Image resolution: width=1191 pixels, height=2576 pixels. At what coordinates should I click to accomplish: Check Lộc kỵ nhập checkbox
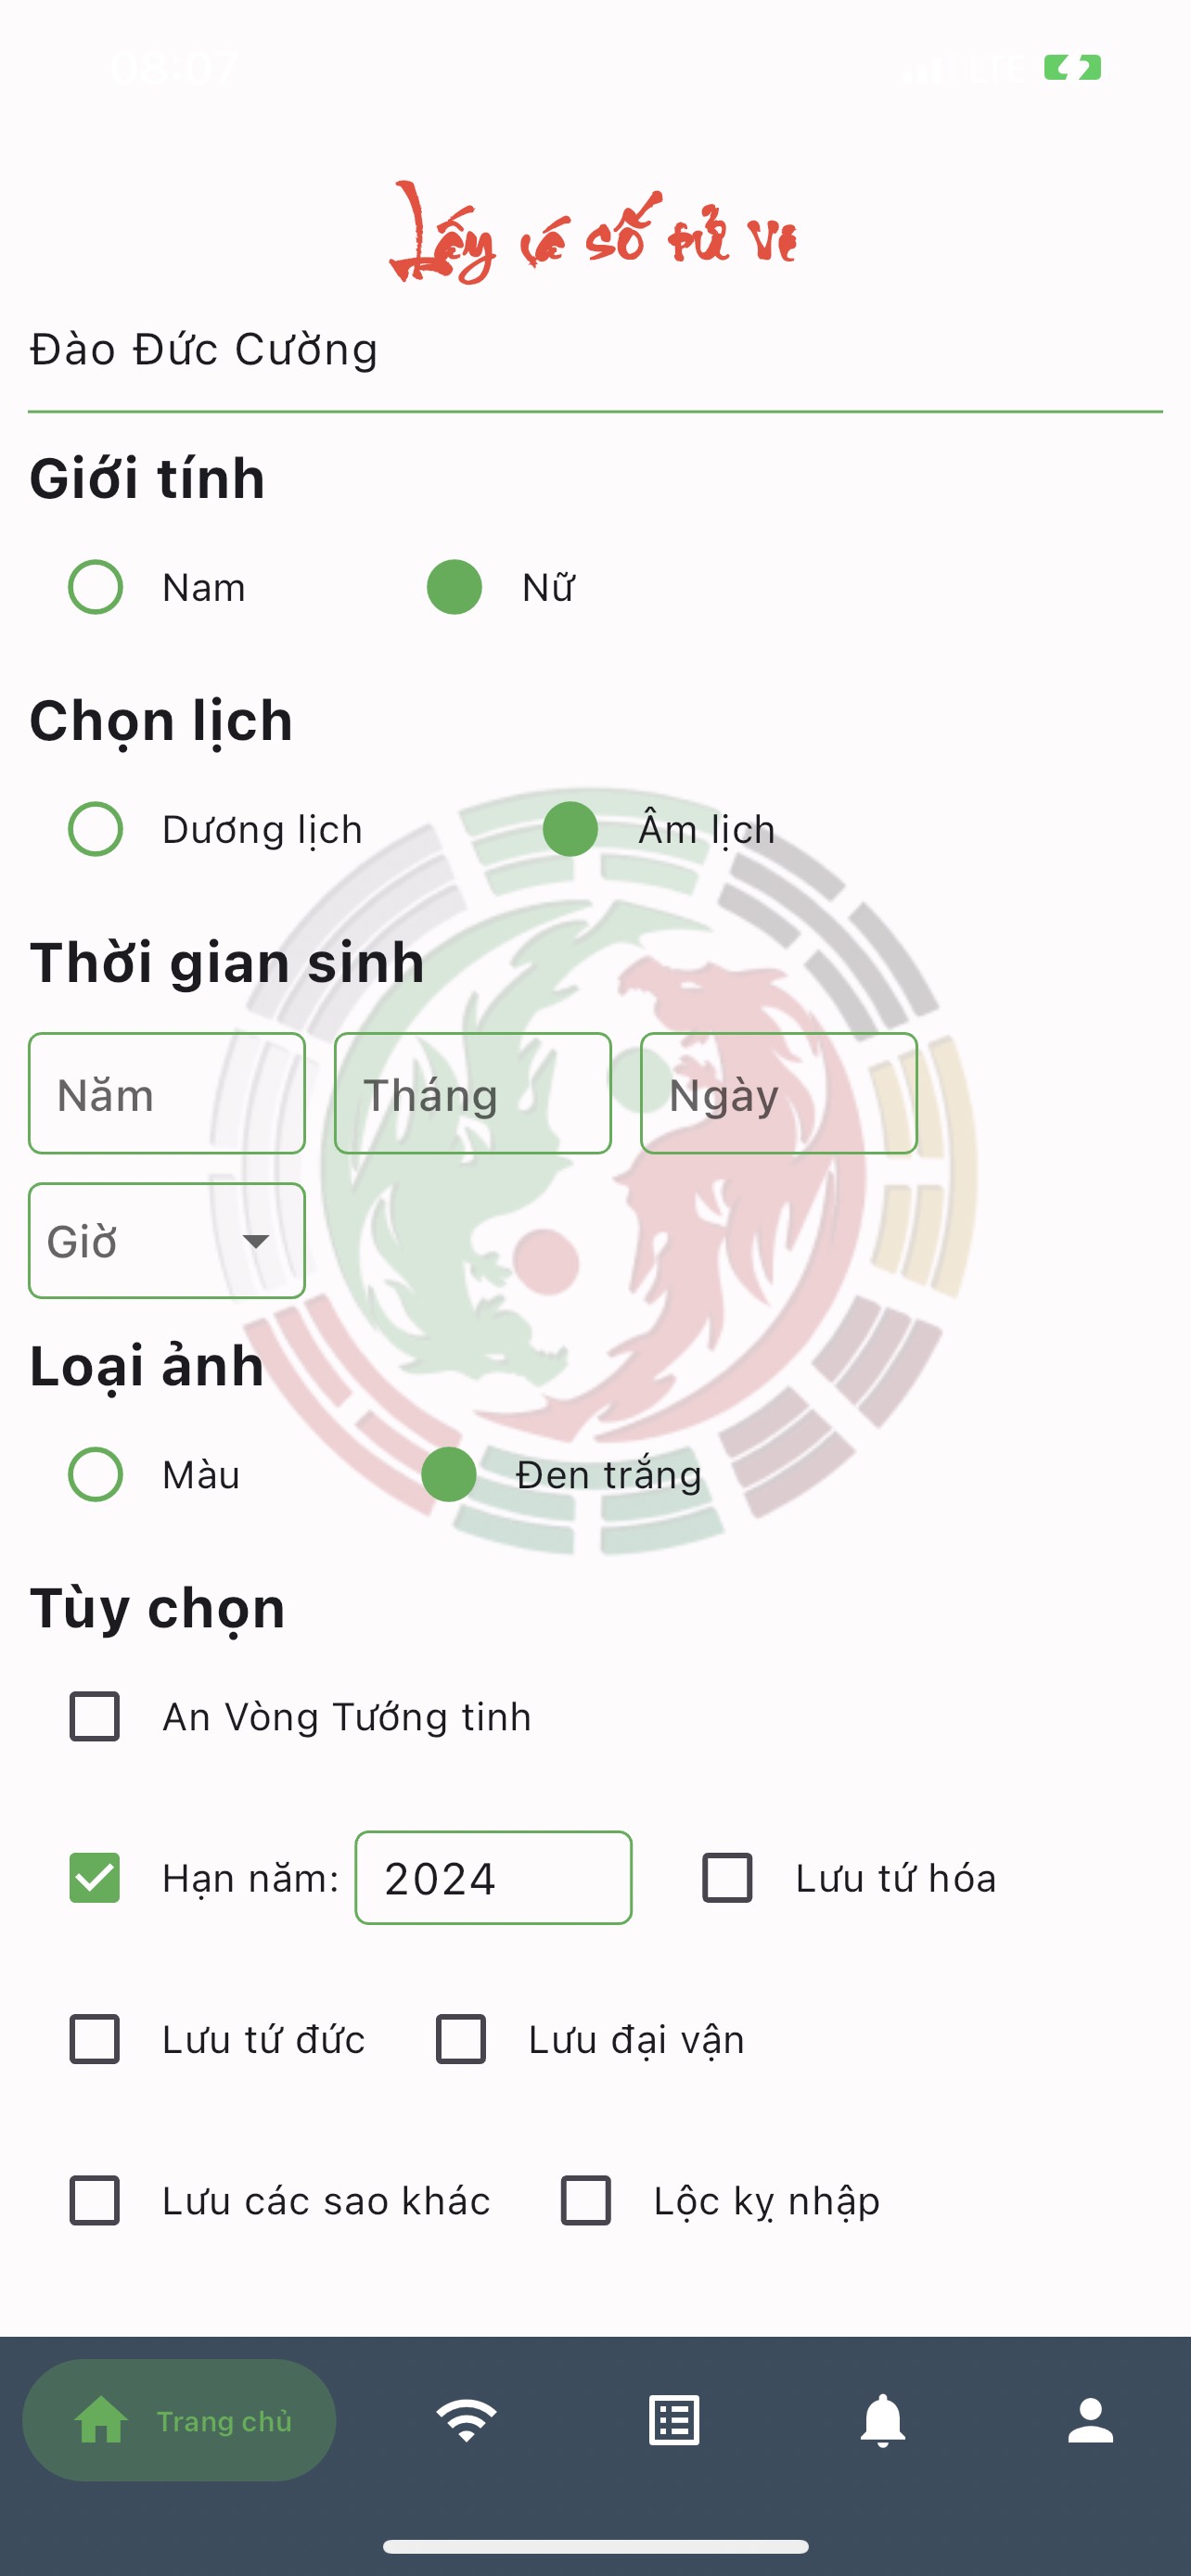pos(586,2200)
